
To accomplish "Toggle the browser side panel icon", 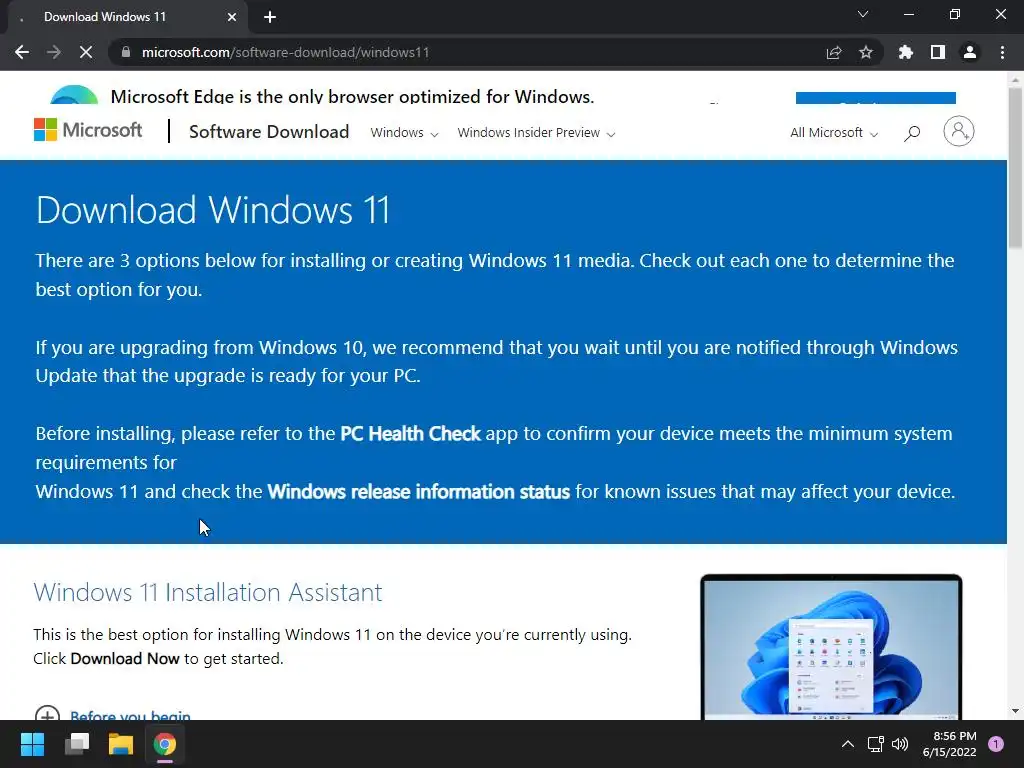I will click(938, 52).
